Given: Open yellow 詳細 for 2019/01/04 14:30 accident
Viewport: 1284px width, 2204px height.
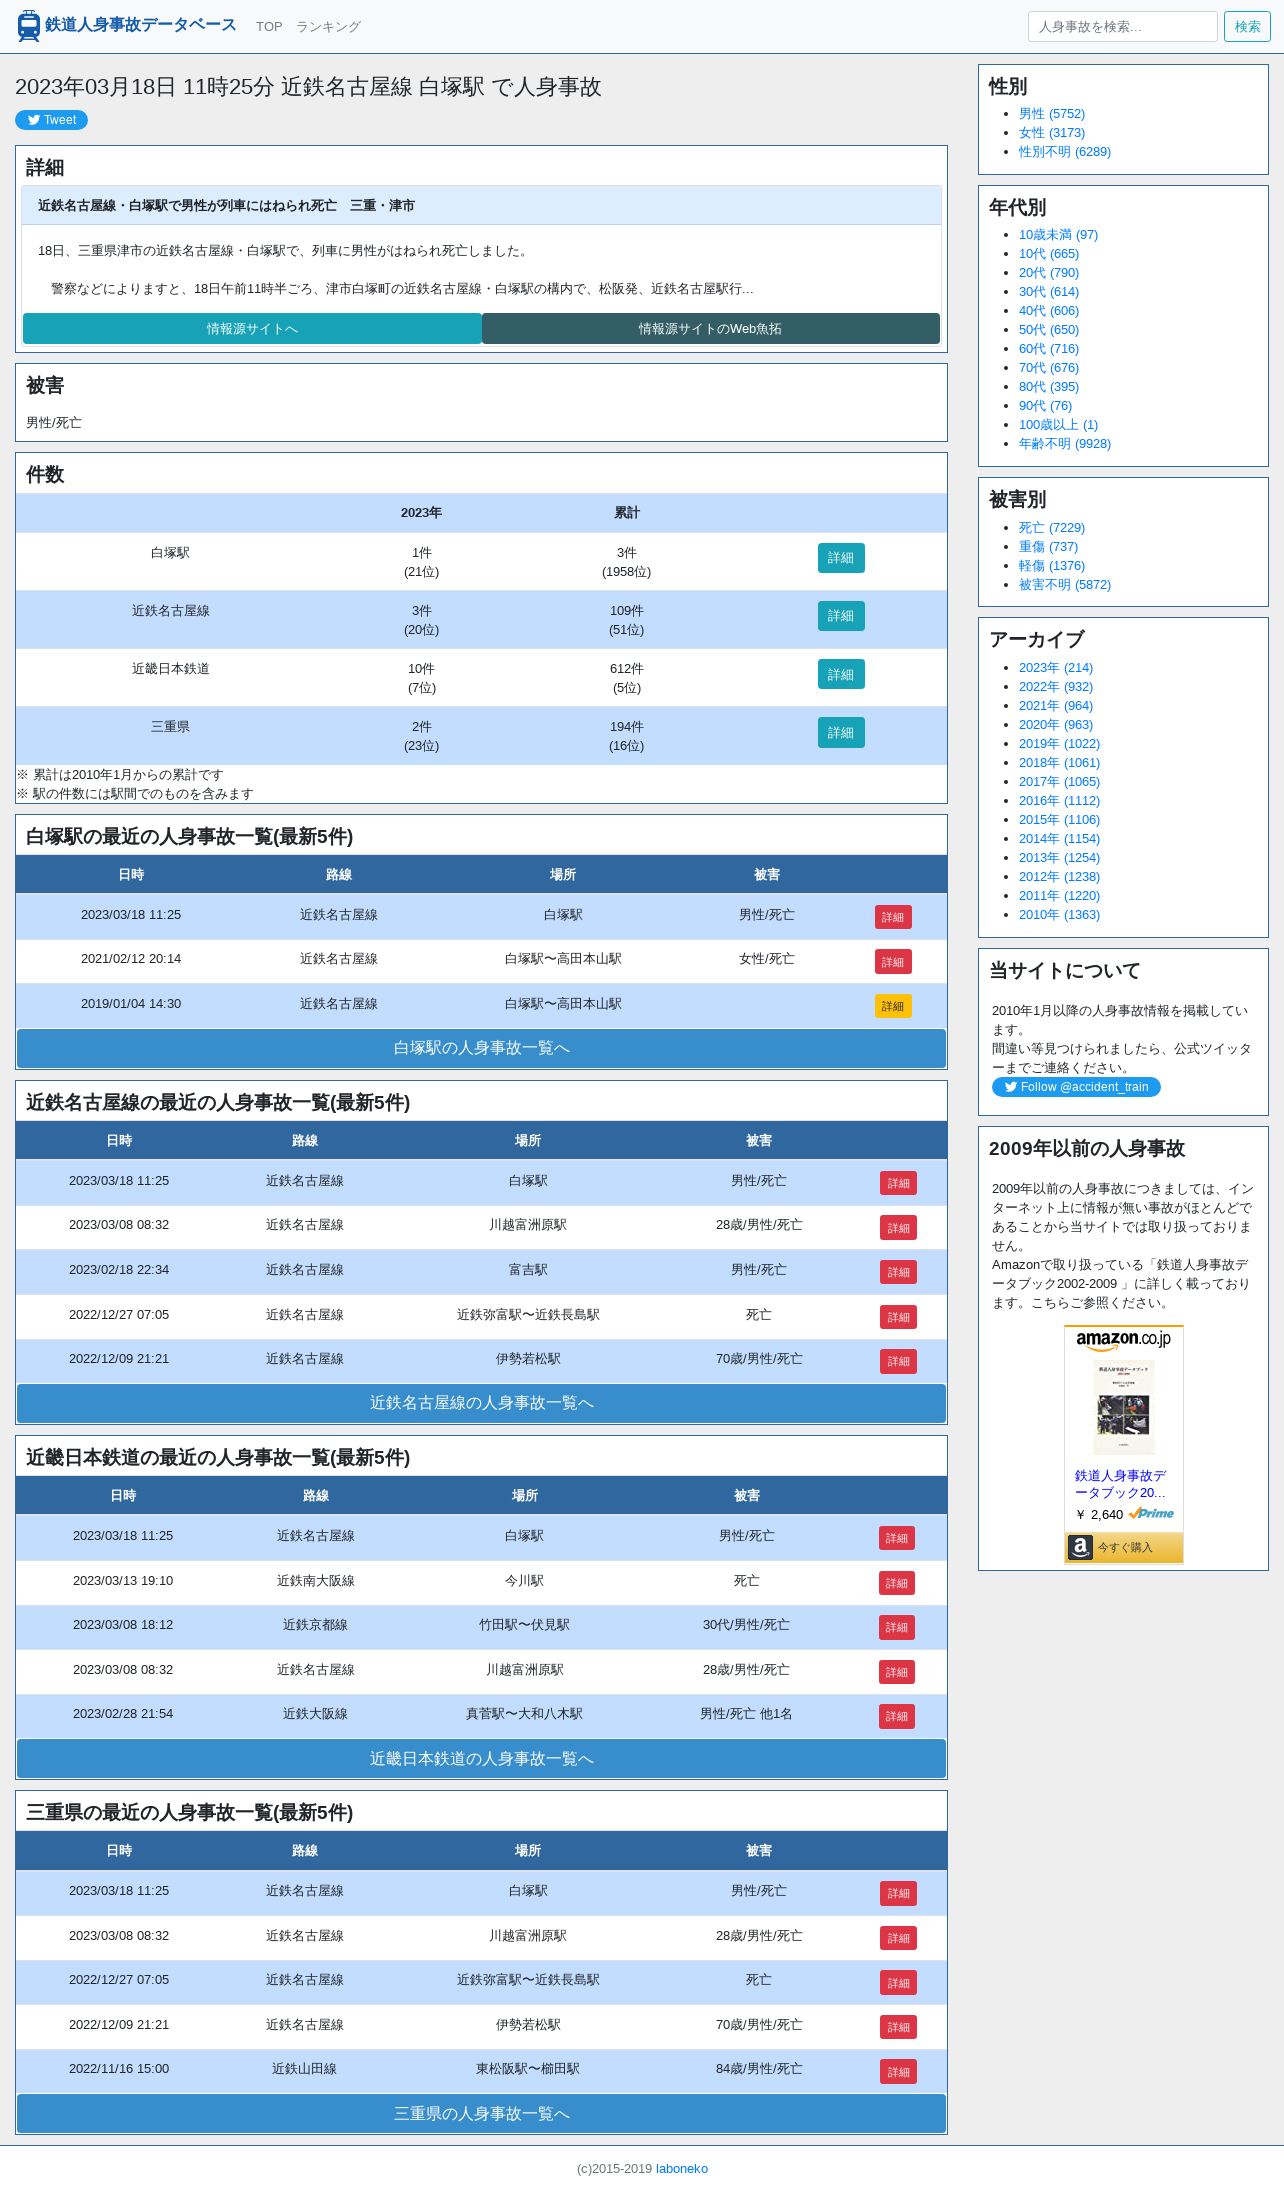Looking at the screenshot, I should click(893, 1007).
